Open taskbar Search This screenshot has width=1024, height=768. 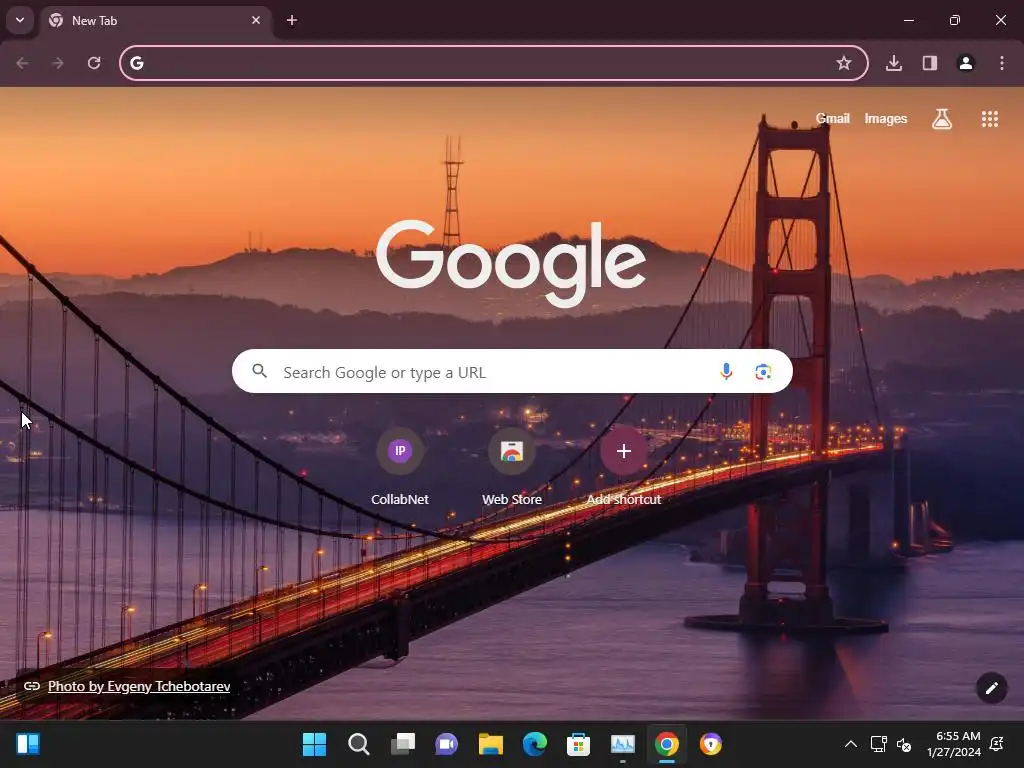[x=359, y=744]
